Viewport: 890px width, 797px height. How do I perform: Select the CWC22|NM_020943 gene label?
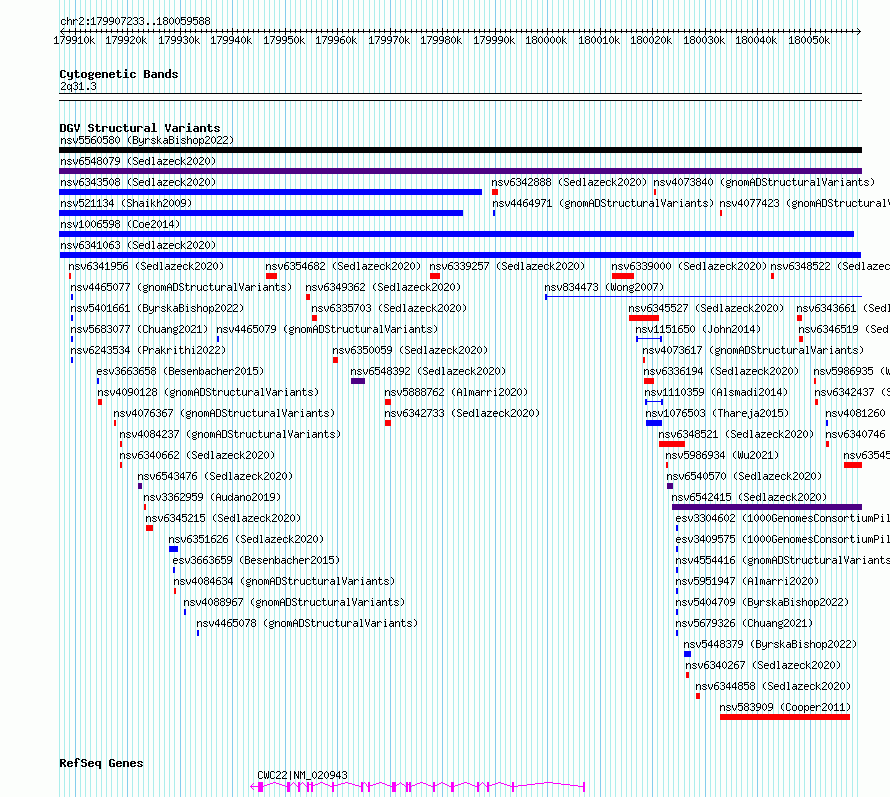tap(302, 775)
